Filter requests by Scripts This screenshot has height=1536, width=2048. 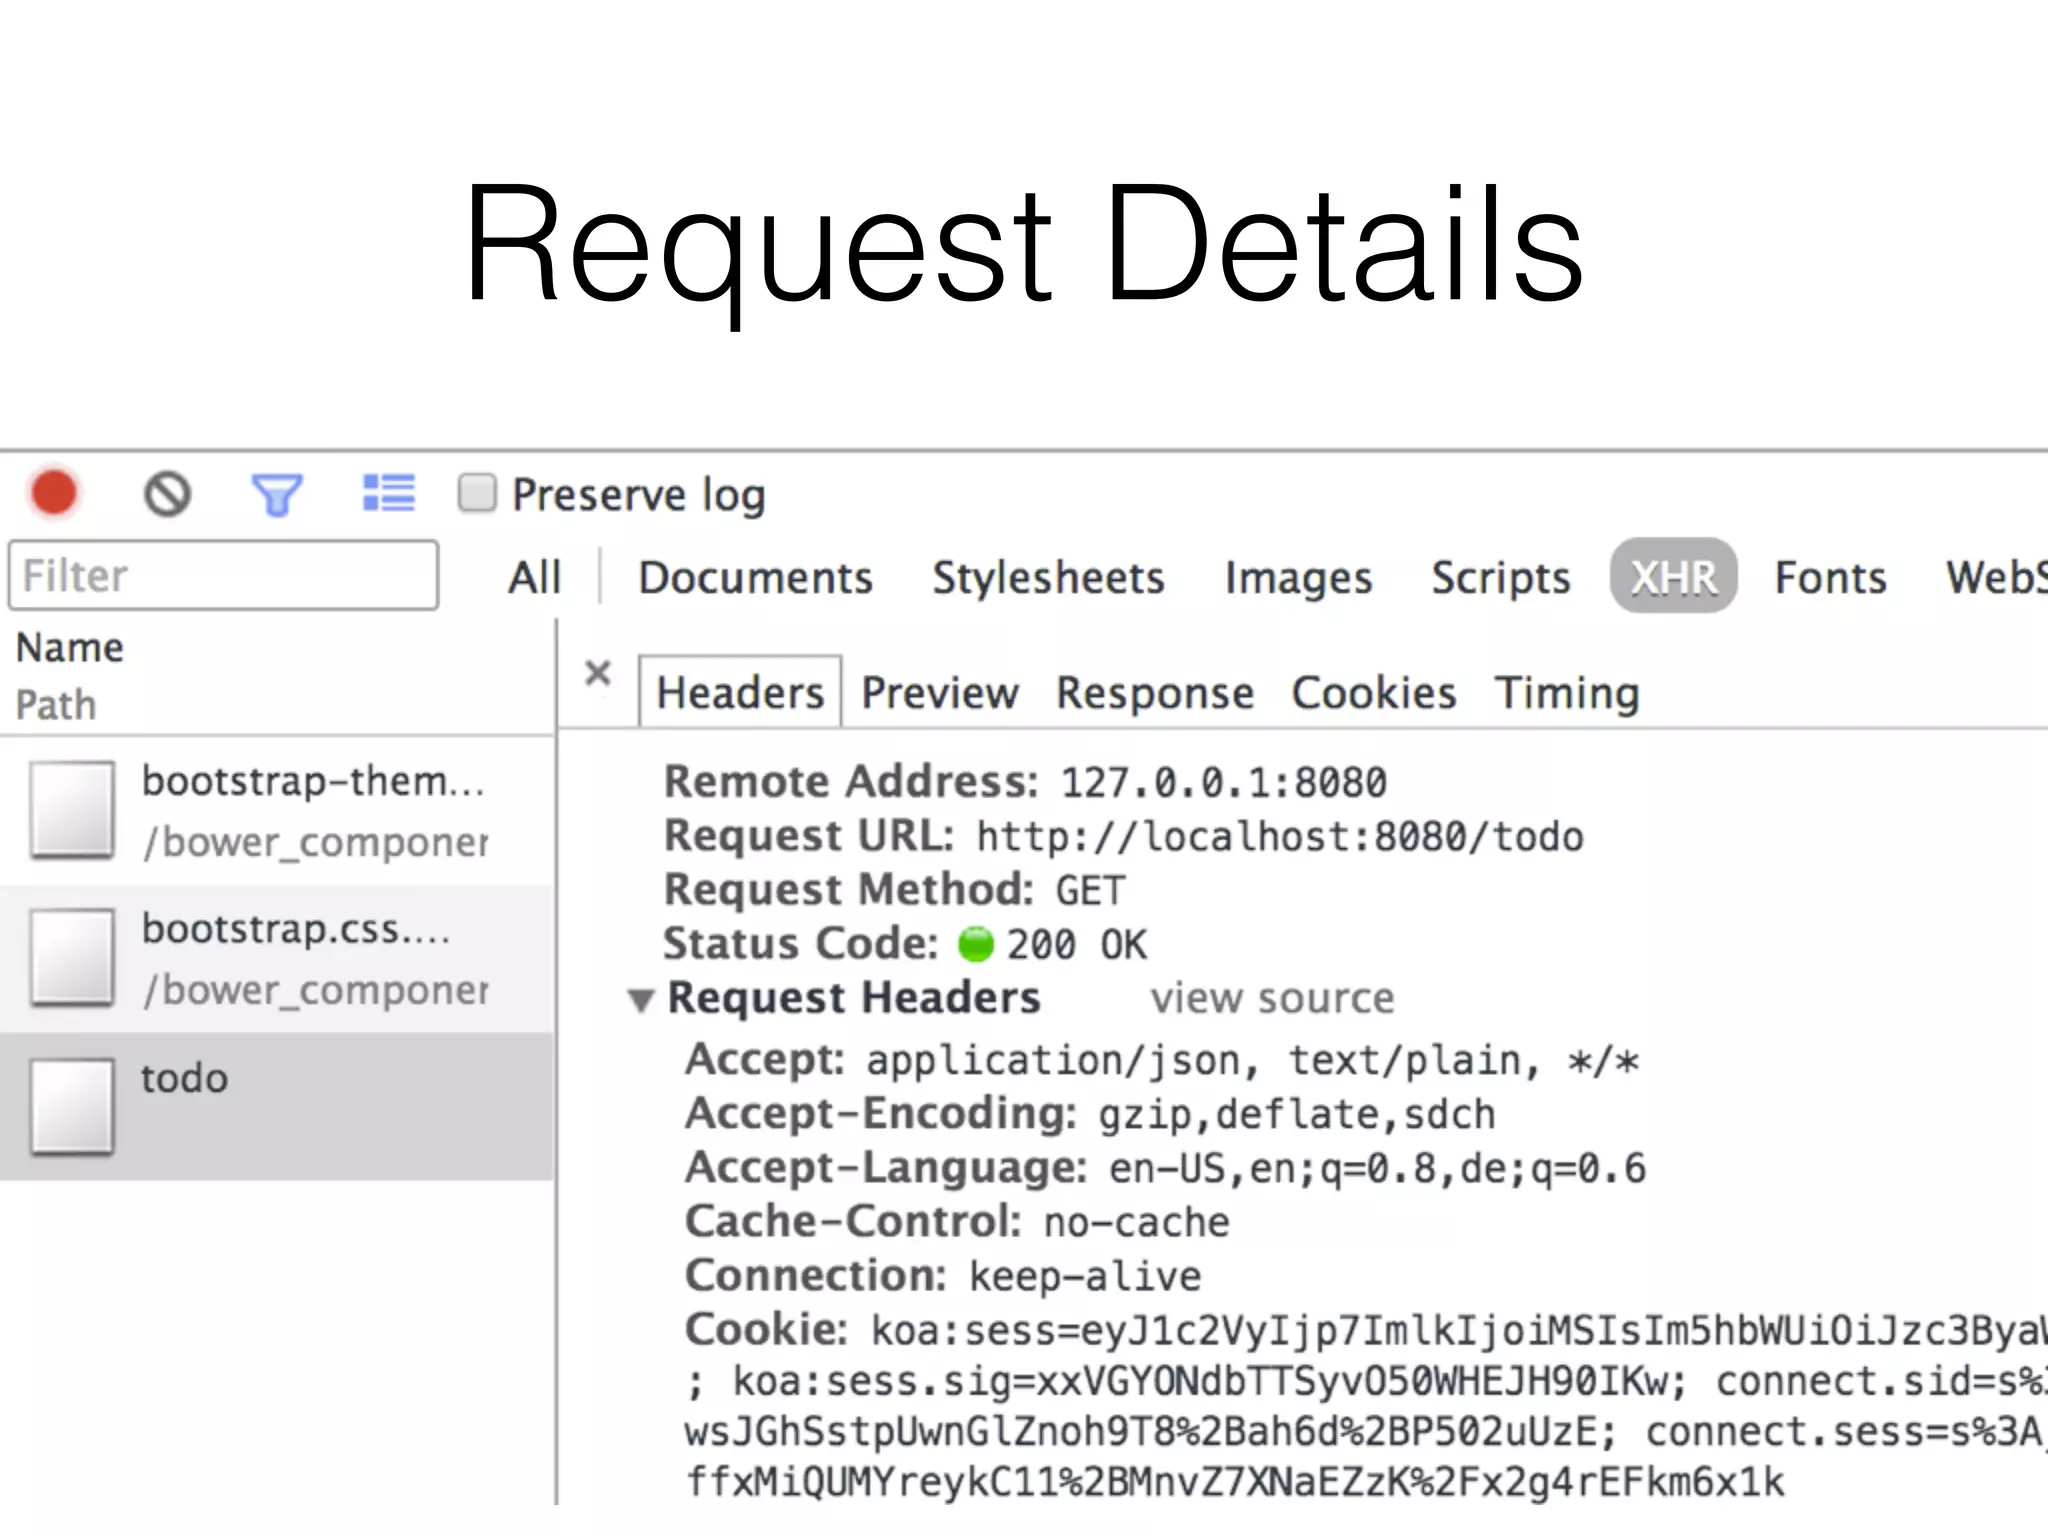pos(1501,578)
